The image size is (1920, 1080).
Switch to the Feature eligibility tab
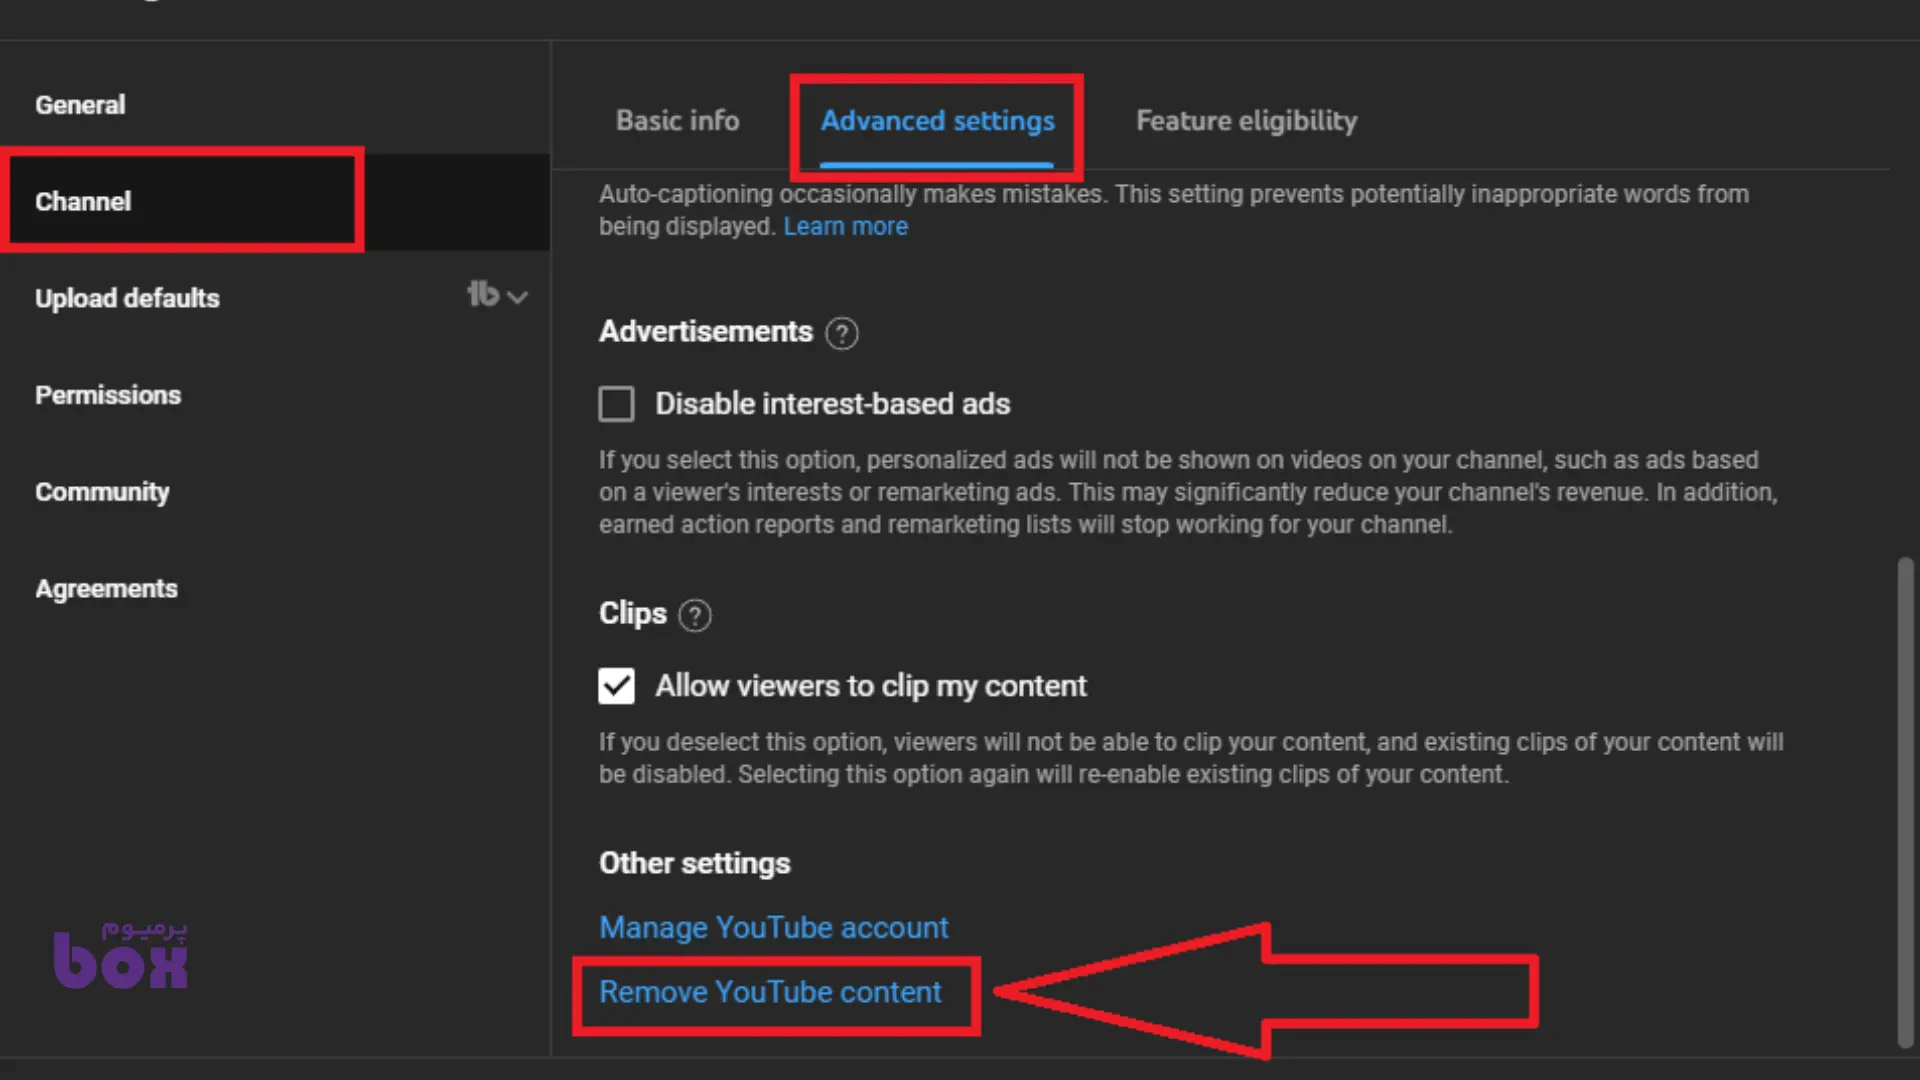point(1246,121)
